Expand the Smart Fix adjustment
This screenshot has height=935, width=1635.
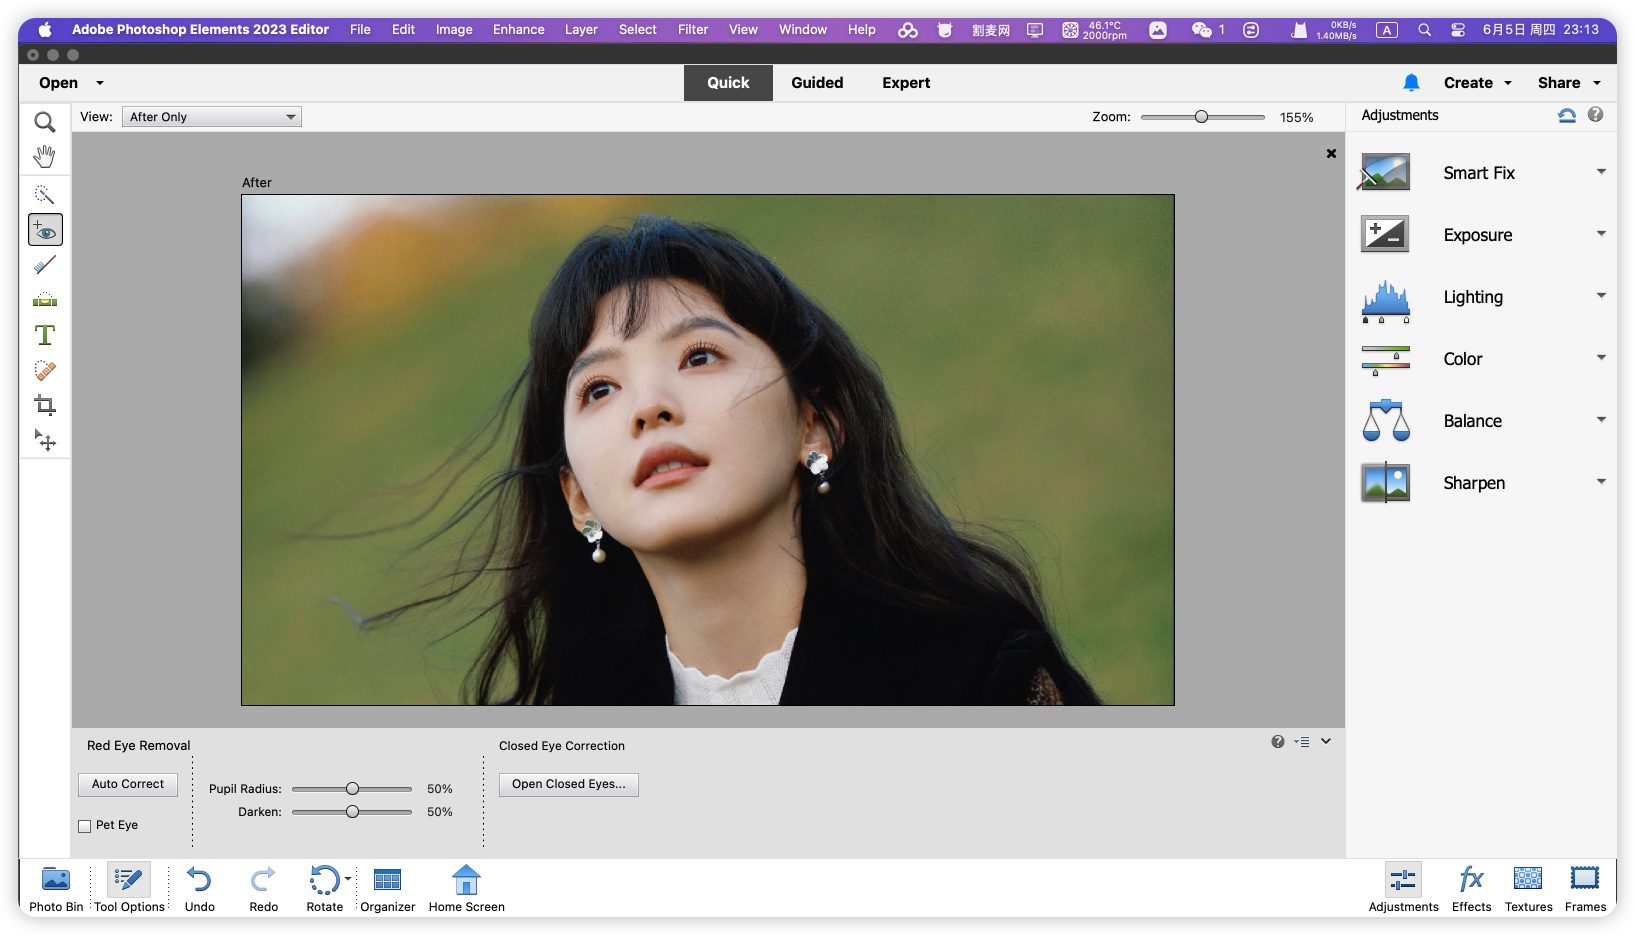[x=1600, y=172]
